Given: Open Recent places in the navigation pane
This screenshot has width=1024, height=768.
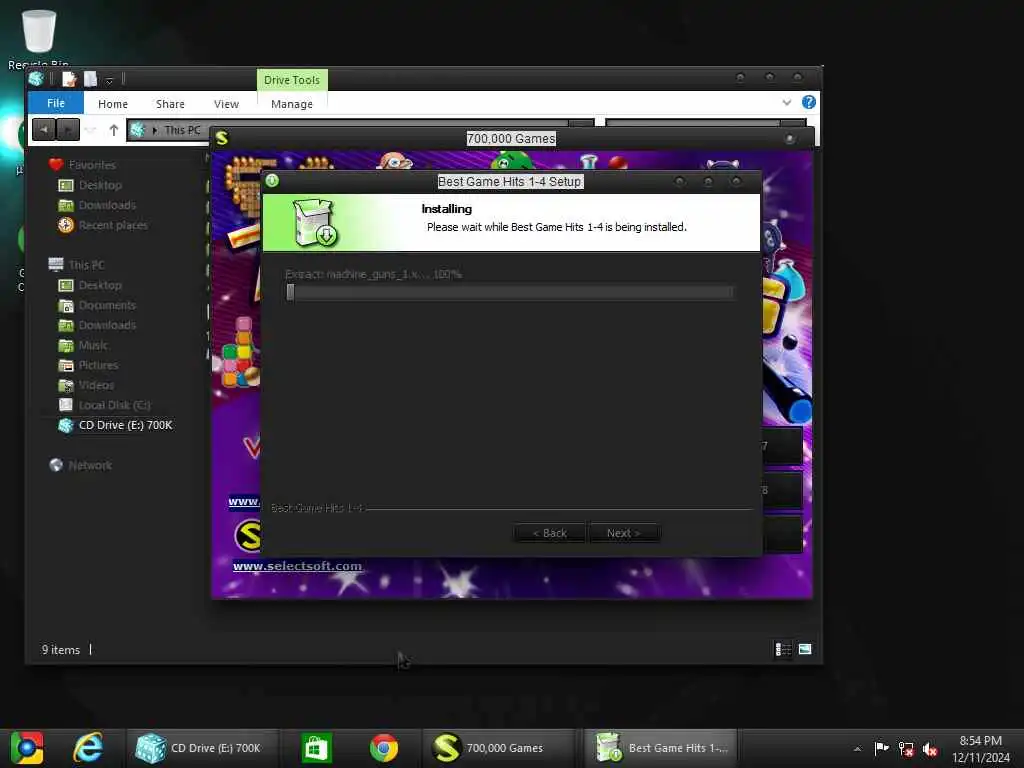Looking at the screenshot, I should pyautogui.click(x=113, y=225).
